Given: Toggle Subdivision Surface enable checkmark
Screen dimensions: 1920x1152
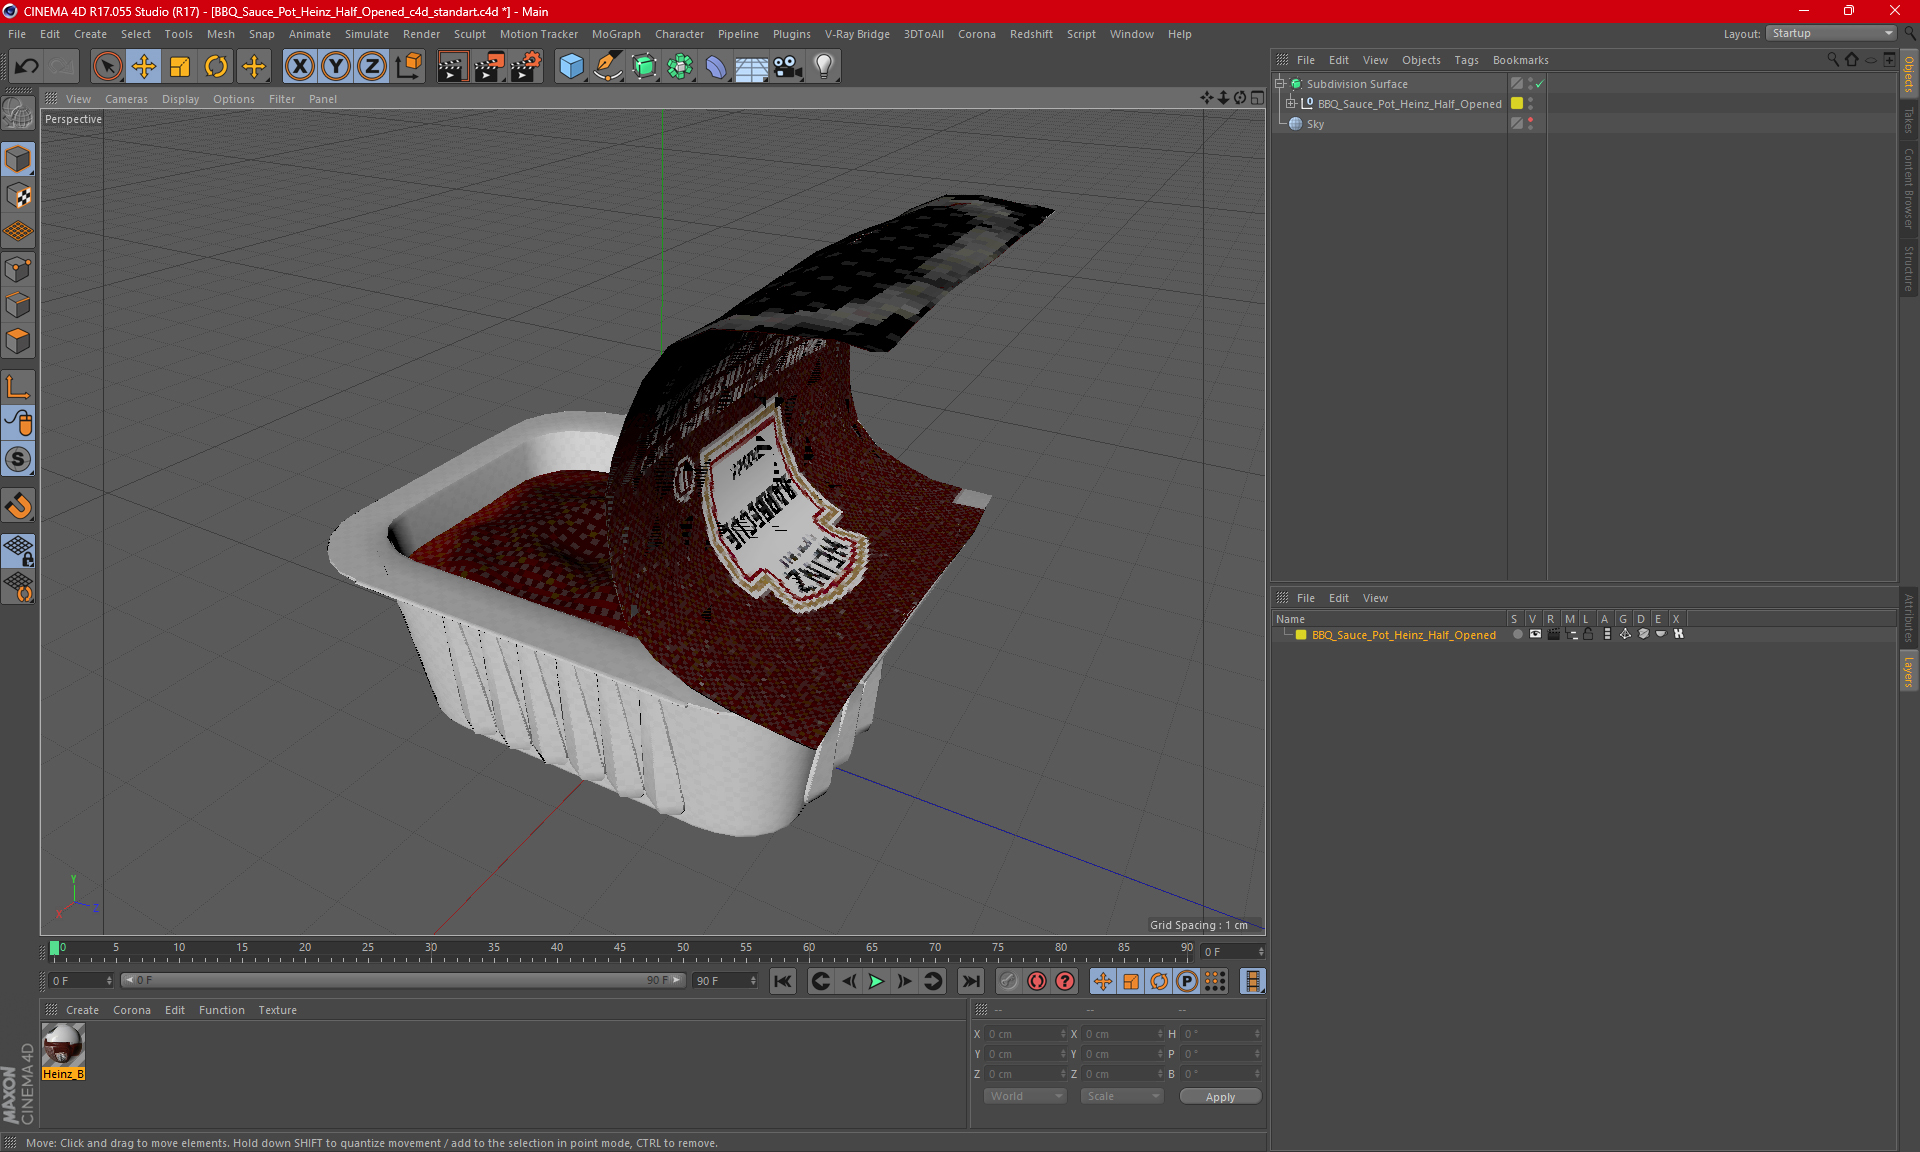Looking at the screenshot, I should tap(1540, 84).
